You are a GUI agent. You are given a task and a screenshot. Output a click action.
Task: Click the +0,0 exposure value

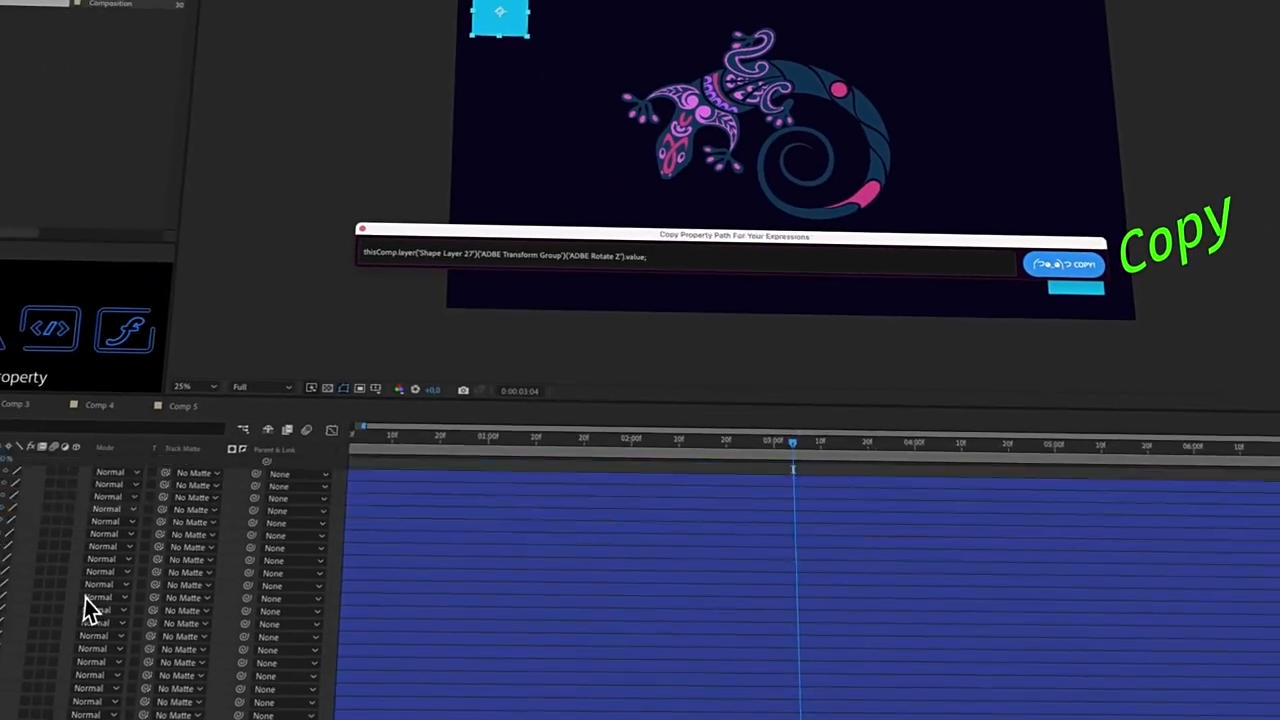(x=432, y=390)
